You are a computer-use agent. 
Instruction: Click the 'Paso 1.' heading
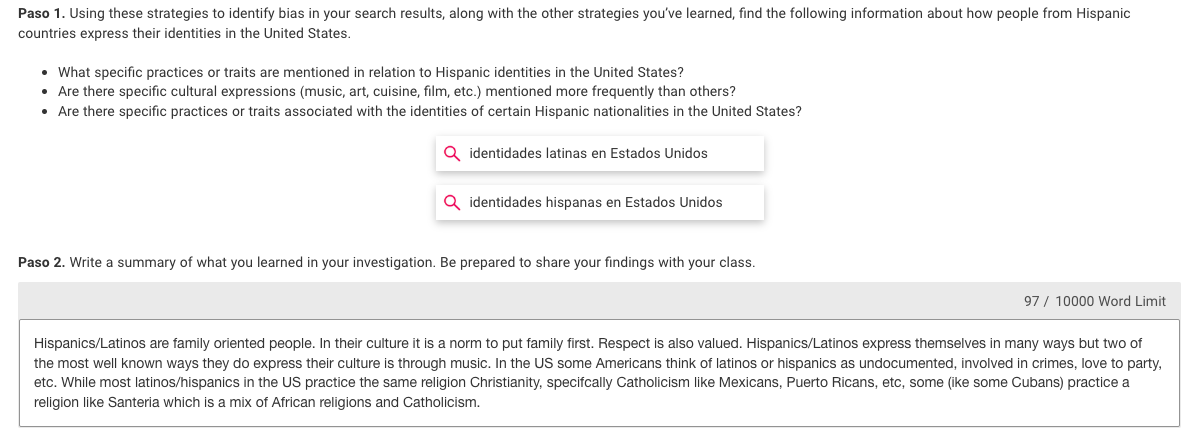pos(42,14)
